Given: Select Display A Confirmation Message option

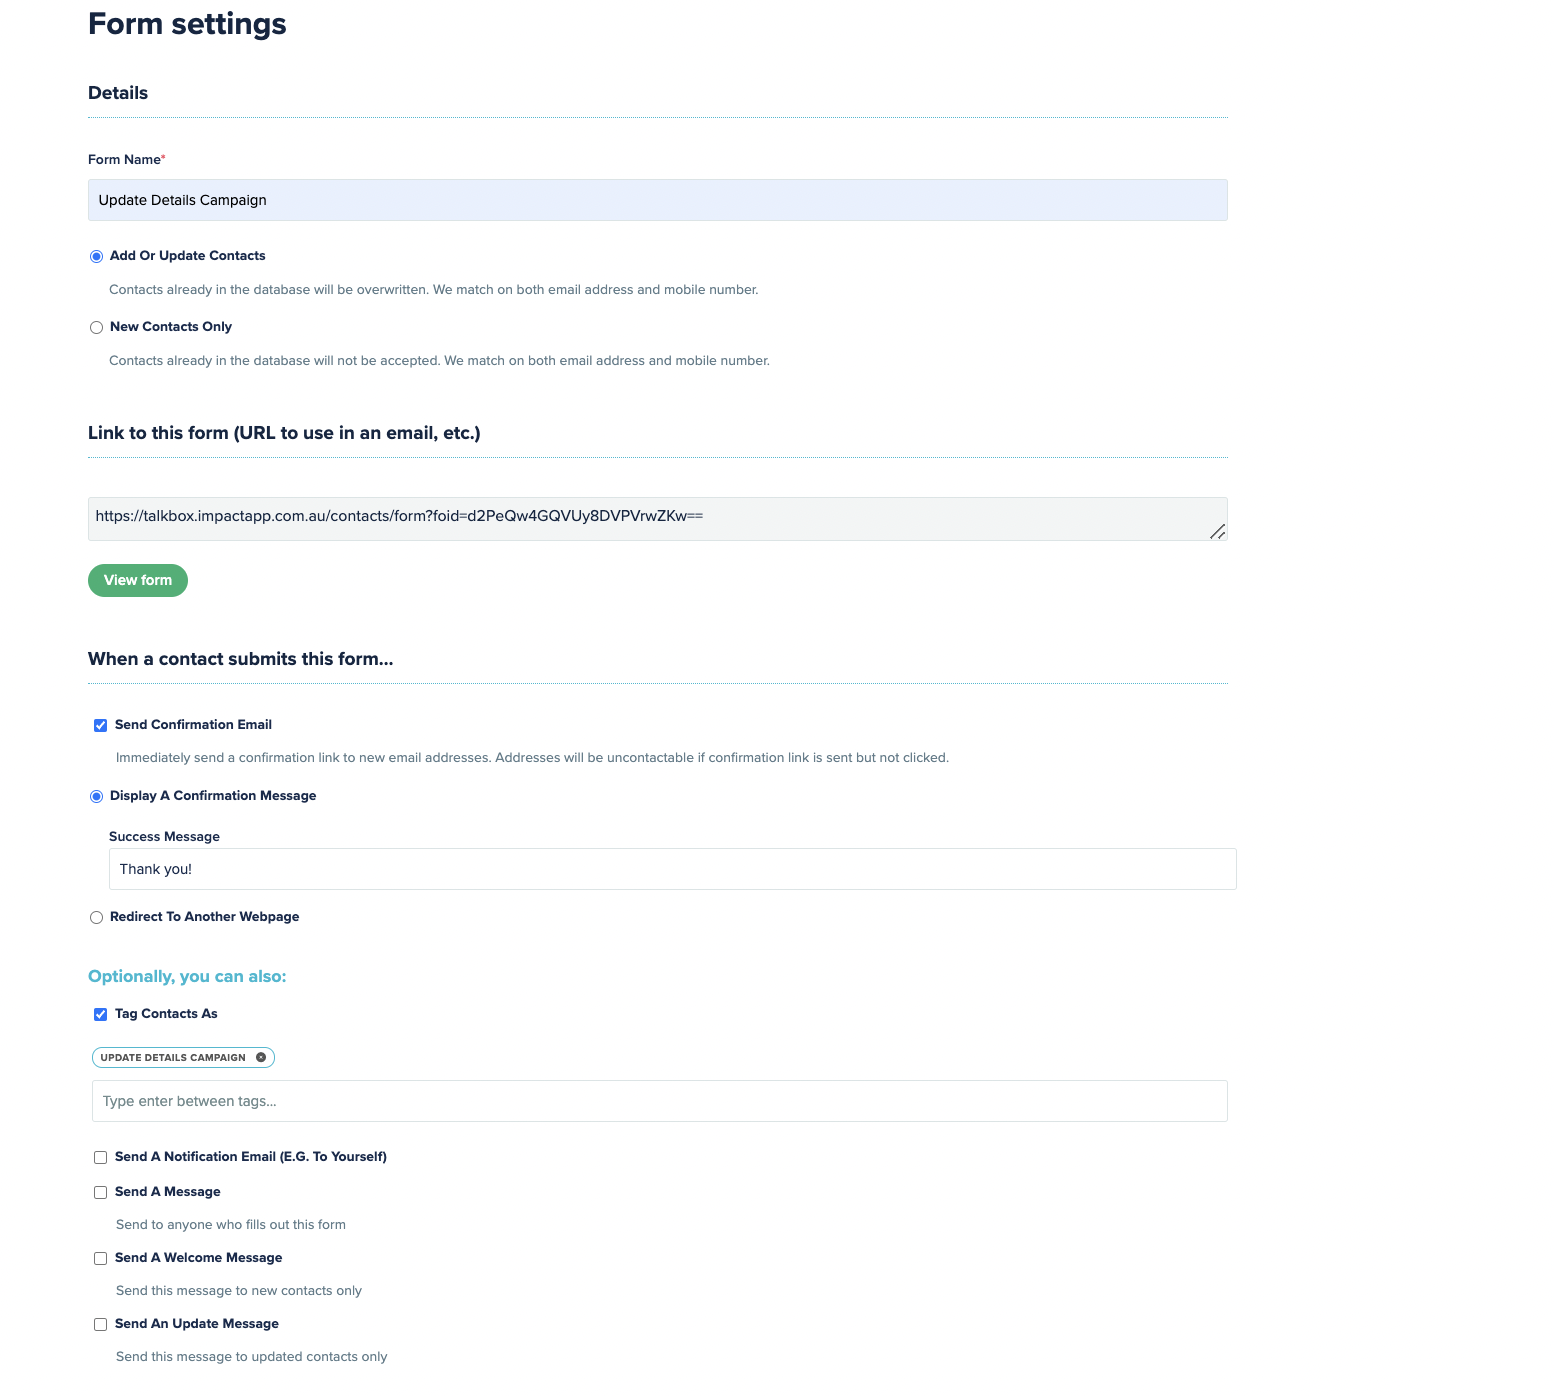Looking at the screenshot, I should [97, 797].
